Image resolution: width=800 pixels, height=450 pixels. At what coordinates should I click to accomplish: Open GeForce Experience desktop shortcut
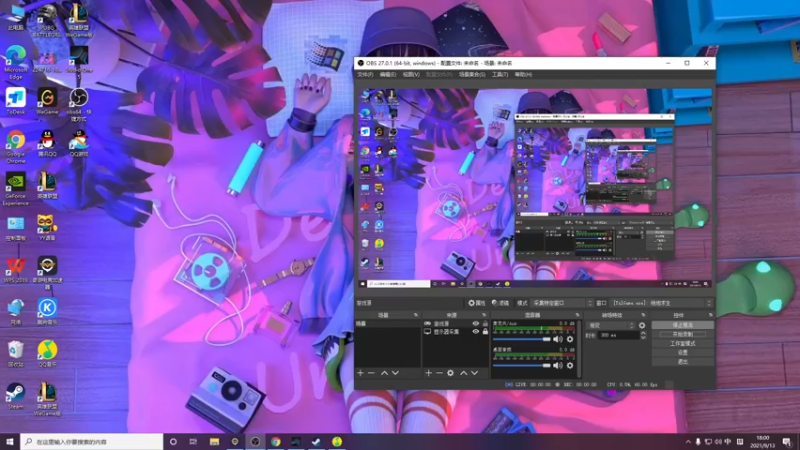(x=16, y=189)
